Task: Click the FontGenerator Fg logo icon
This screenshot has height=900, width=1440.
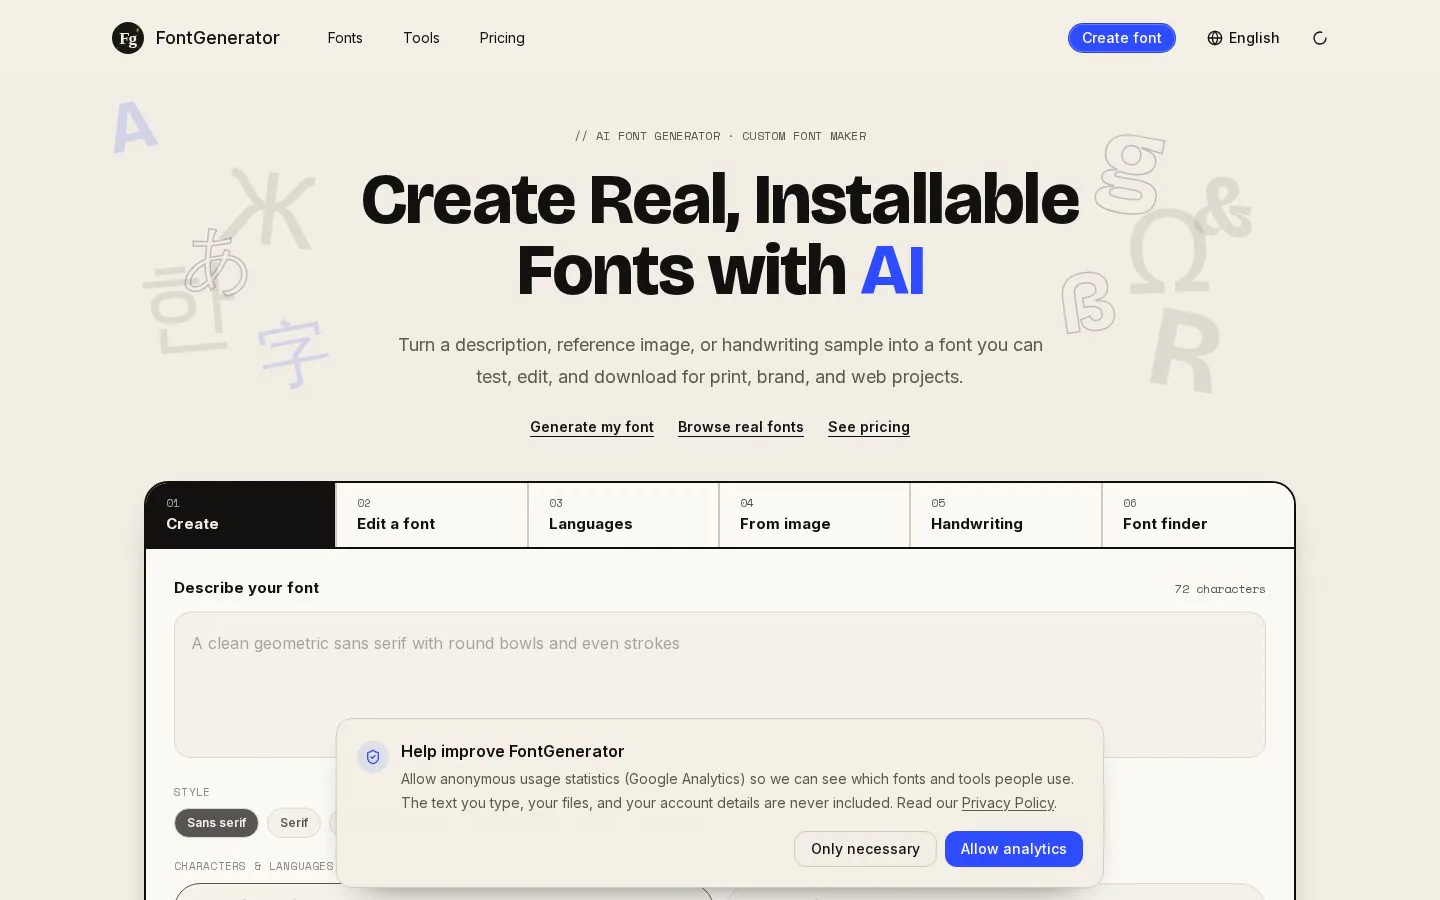Action: coord(128,38)
